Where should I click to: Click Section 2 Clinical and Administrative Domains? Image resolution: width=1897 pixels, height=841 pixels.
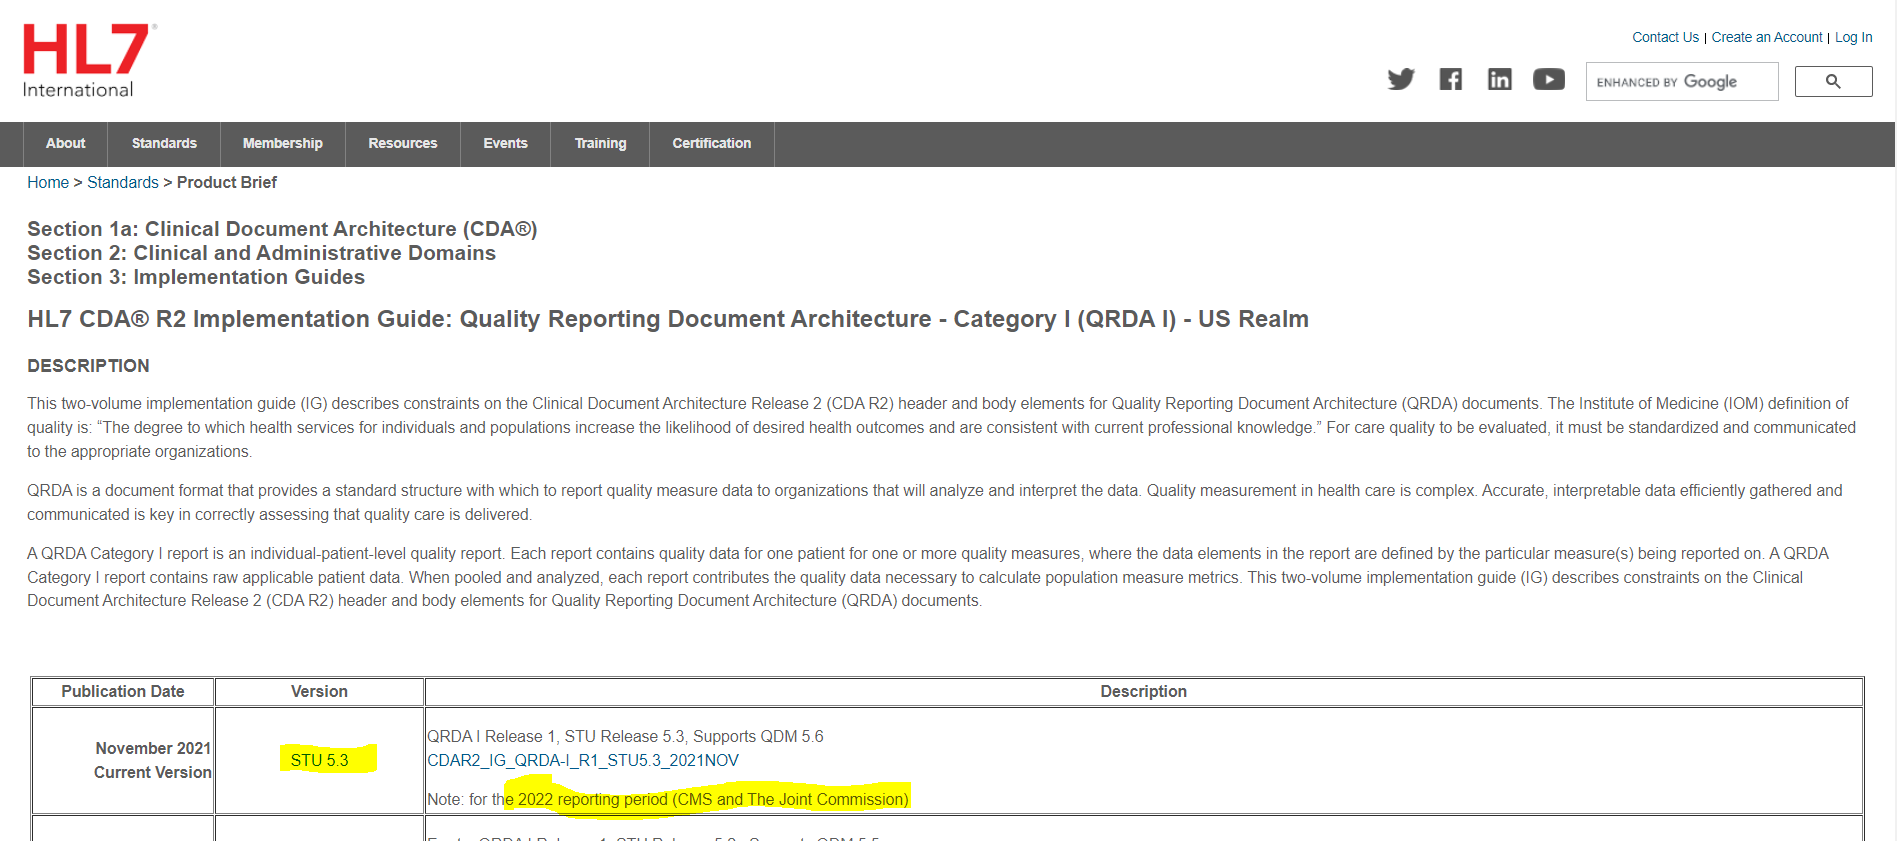tap(261, 253)
